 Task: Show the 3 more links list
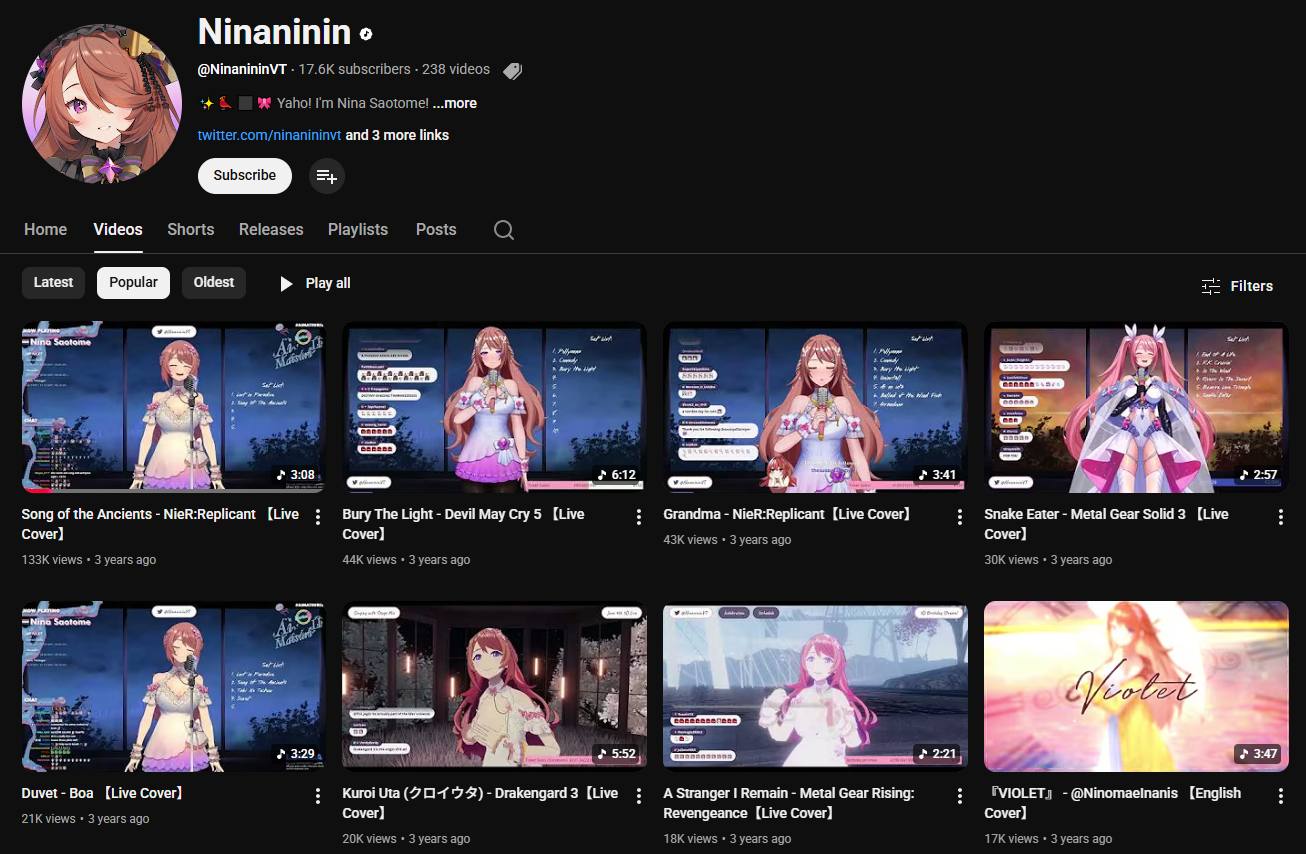click(397, 135)
